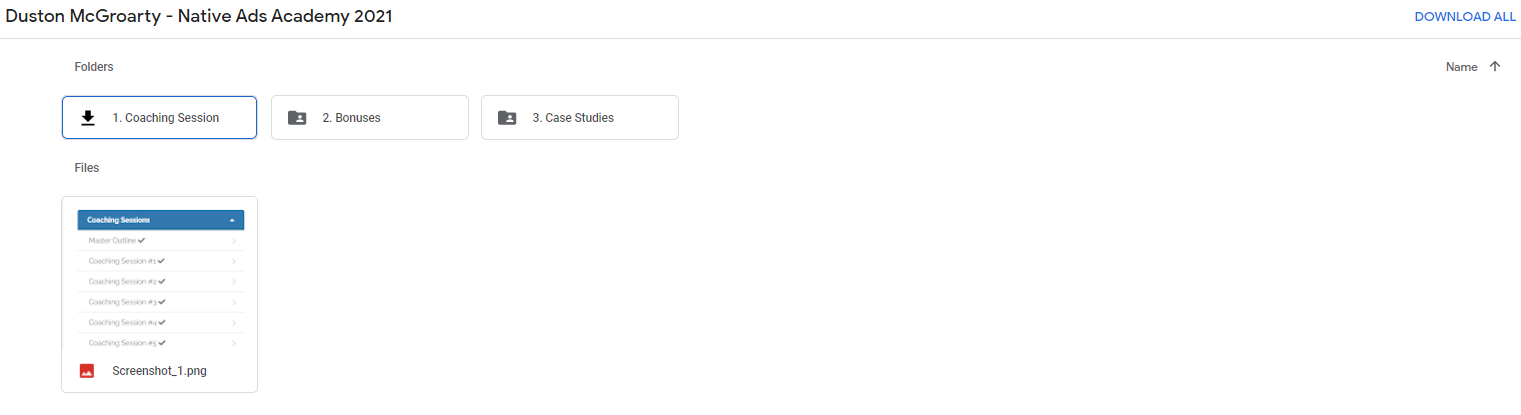1521x415 pixels.
Task: Open the 3. Case Studies folder label
Action: click(x=573, y=118)
